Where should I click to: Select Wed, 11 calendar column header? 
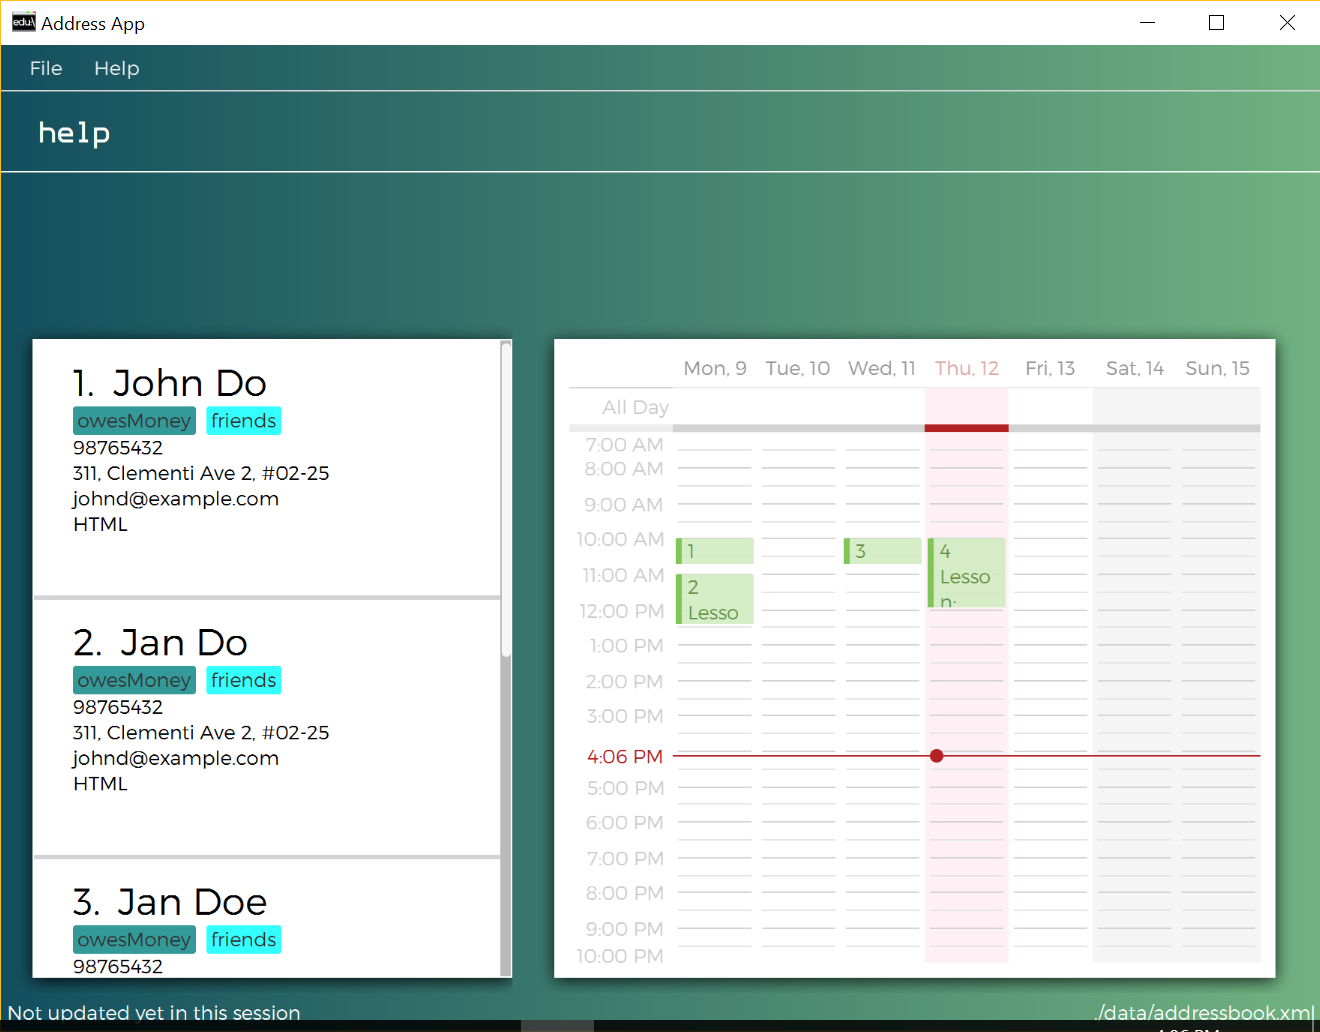(882, 368)
